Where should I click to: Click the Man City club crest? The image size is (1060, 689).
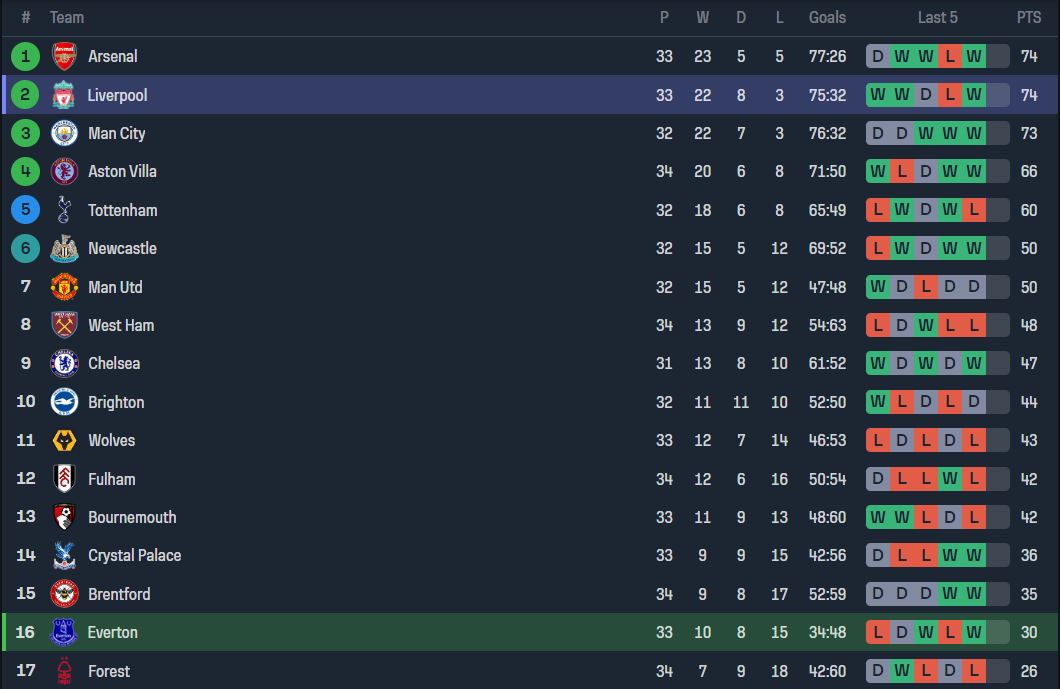point(64,133)
